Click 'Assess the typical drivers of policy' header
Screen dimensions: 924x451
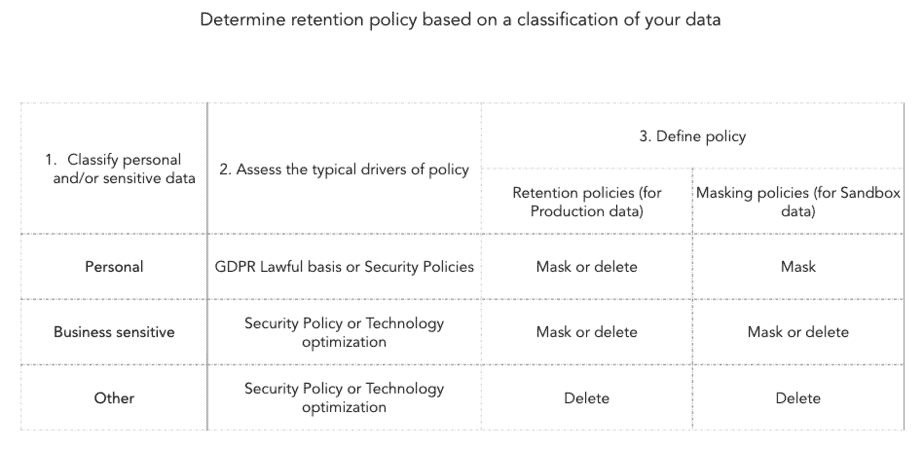point(344,169)
